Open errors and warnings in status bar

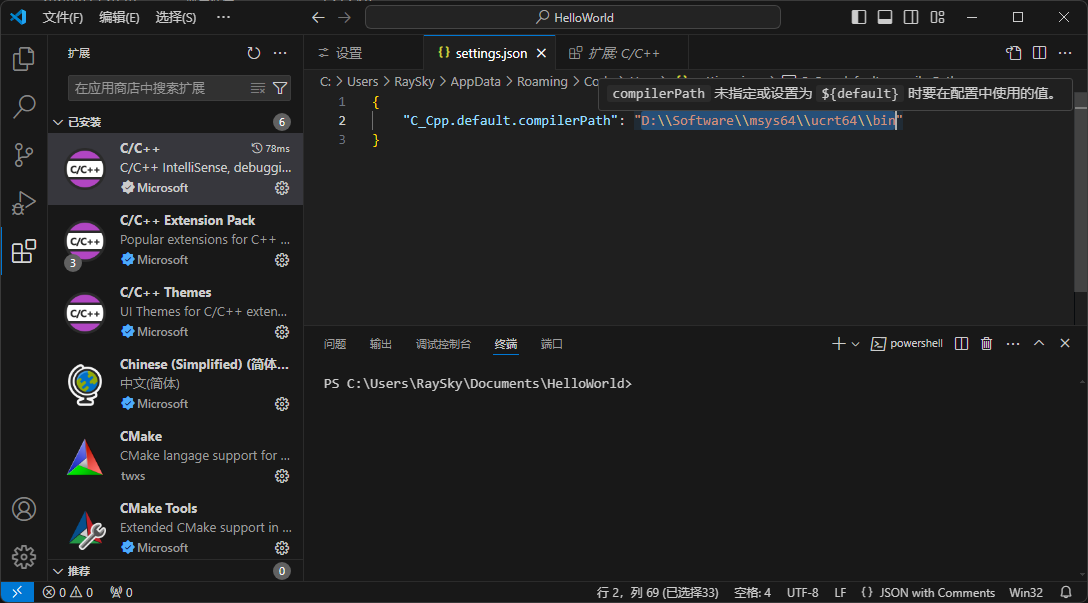(67, 593)
